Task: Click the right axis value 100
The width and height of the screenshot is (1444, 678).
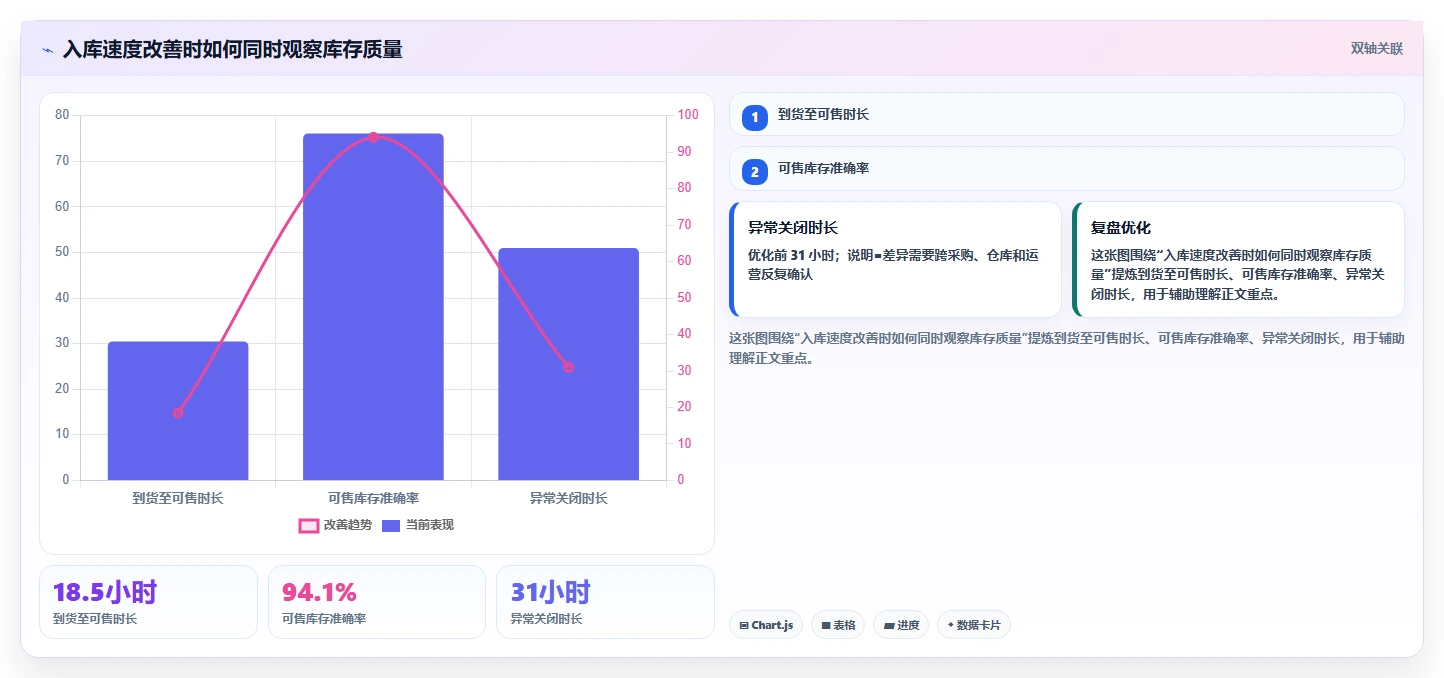Action: [688, 115]
